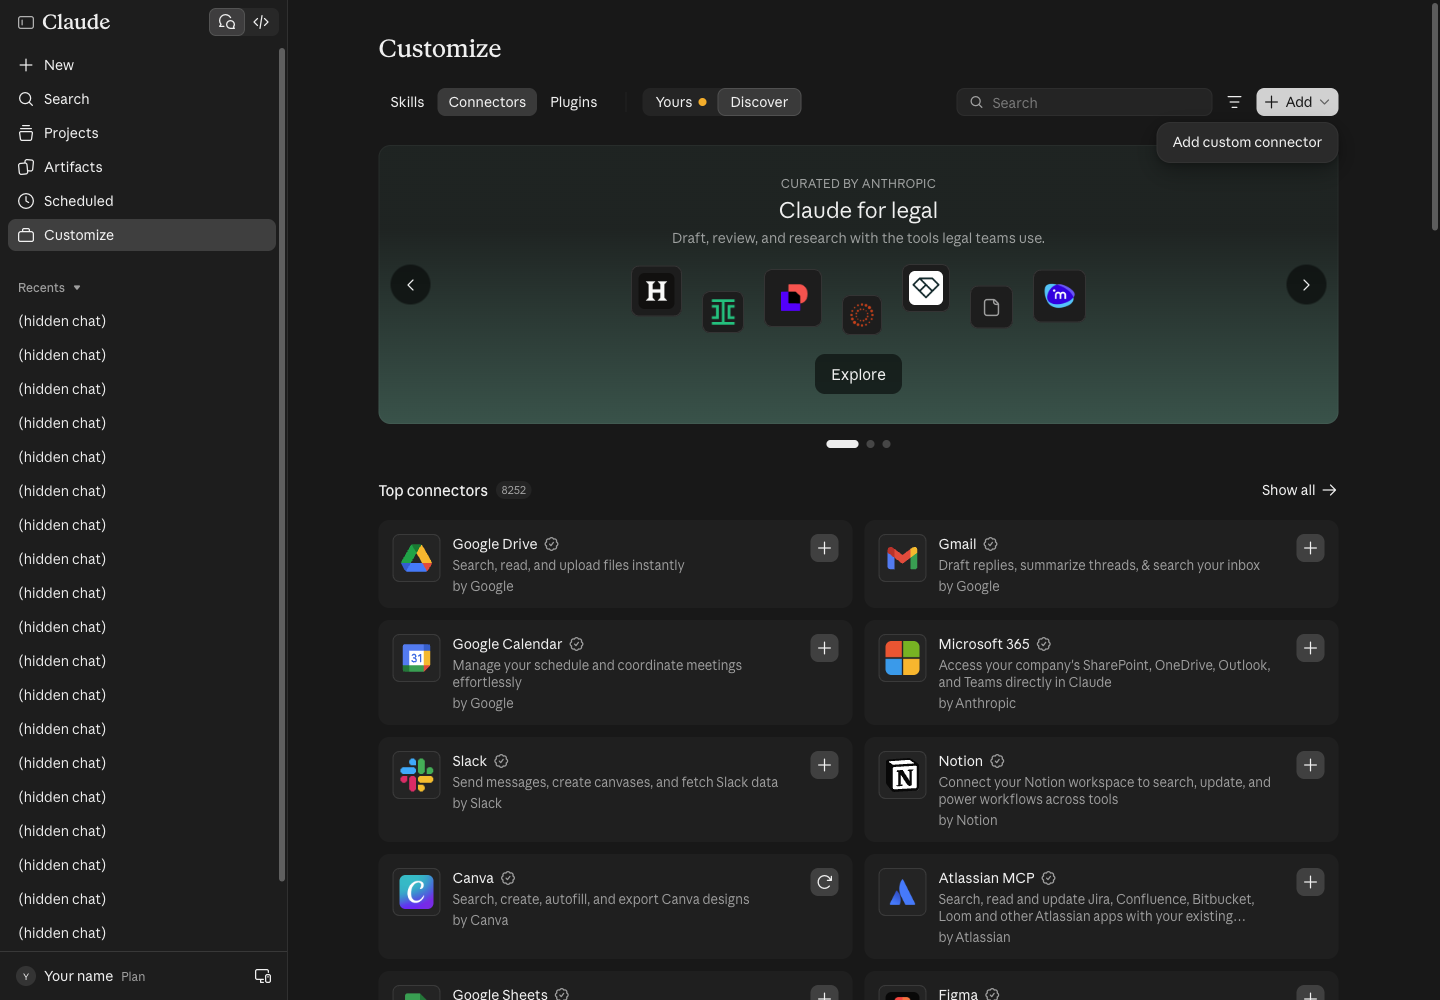Click the Explore button
Viewport: 1440px width, 1000px height.
858,374
